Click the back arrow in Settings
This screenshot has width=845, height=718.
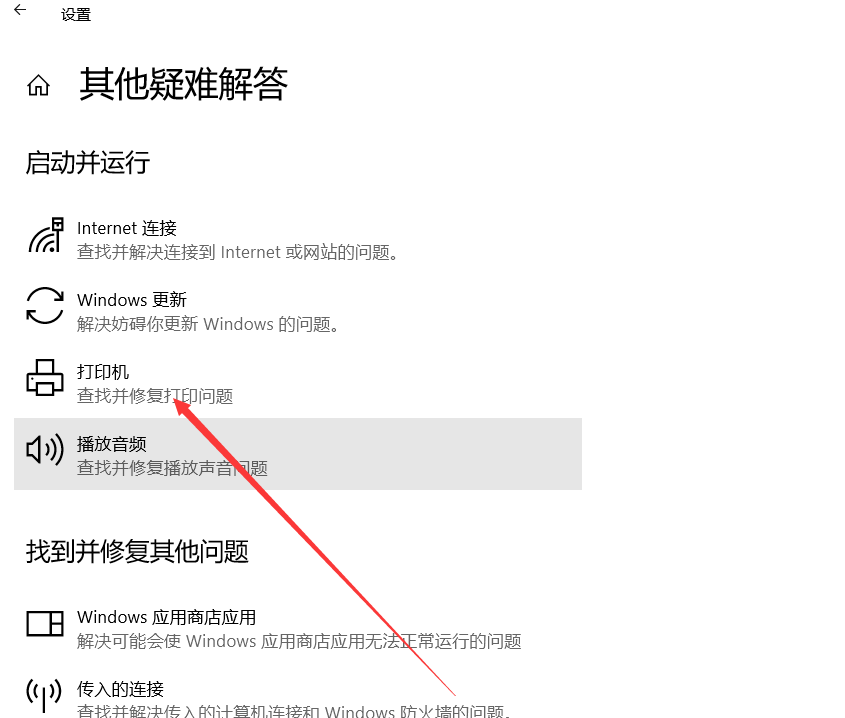[x=20, y=10]
